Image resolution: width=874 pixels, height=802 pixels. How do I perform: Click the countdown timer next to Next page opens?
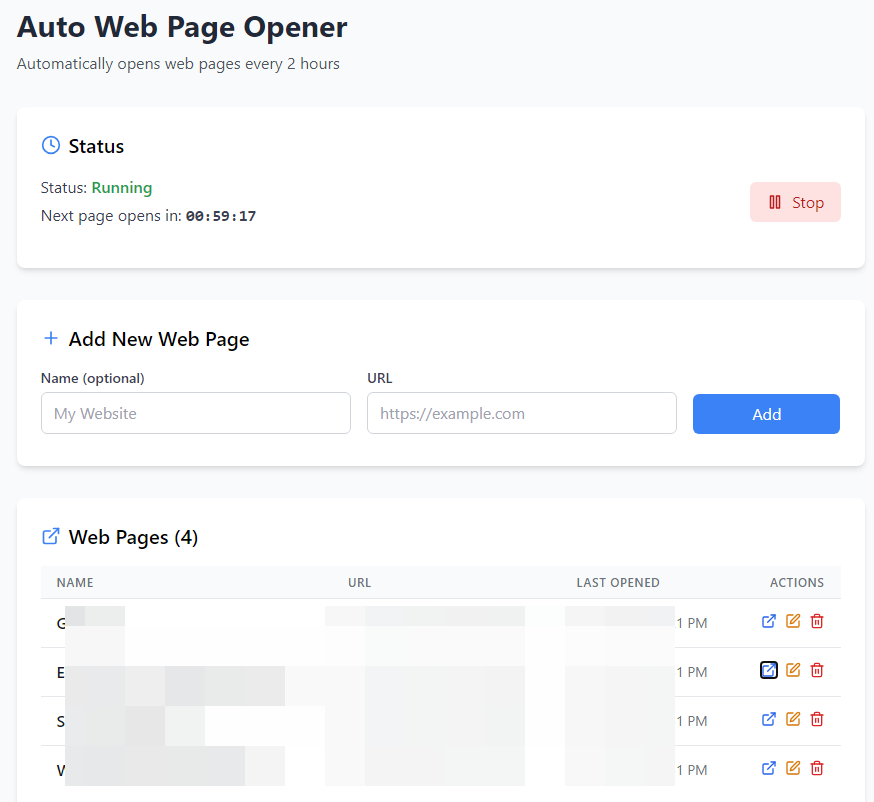point(221,216)
